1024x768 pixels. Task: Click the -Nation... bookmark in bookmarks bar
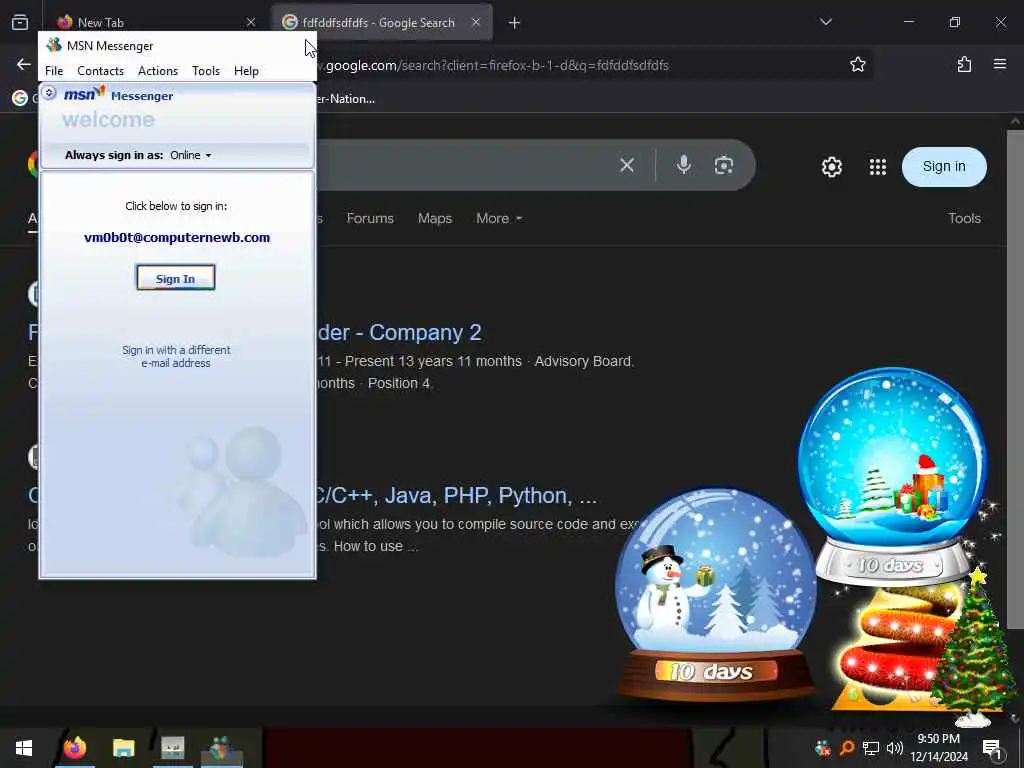point(345,99)
